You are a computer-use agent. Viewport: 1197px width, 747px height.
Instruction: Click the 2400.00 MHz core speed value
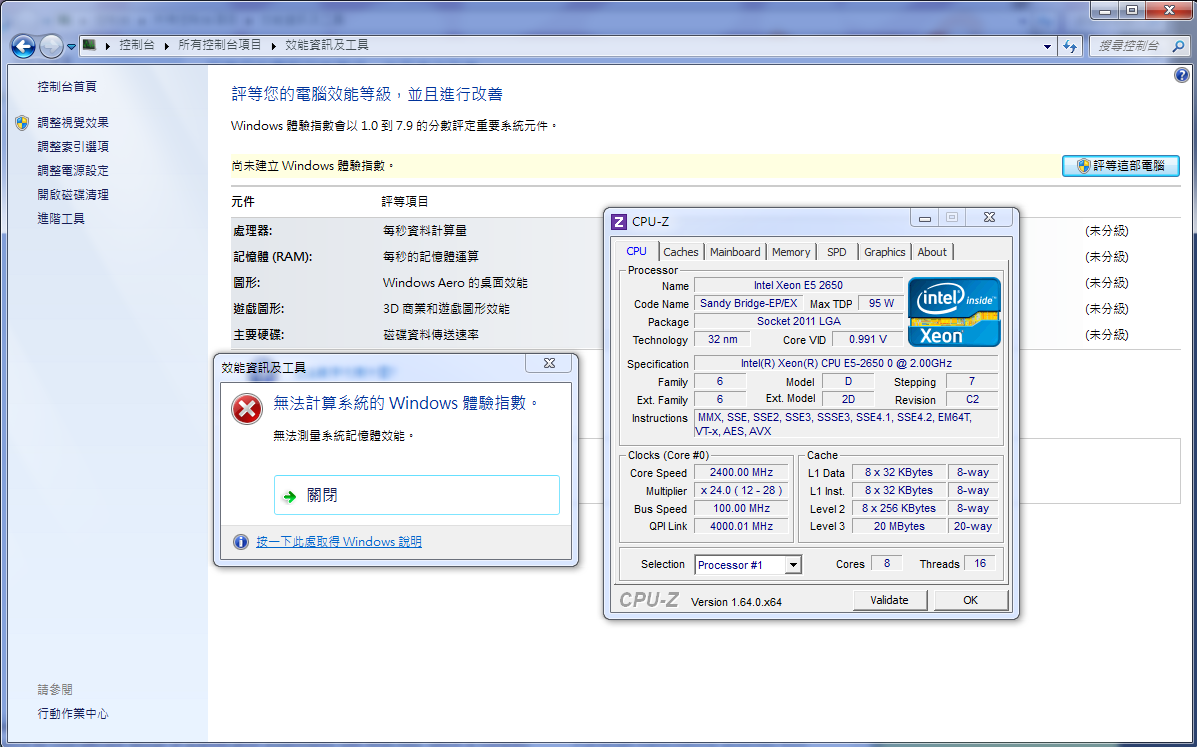pos(741,472)
